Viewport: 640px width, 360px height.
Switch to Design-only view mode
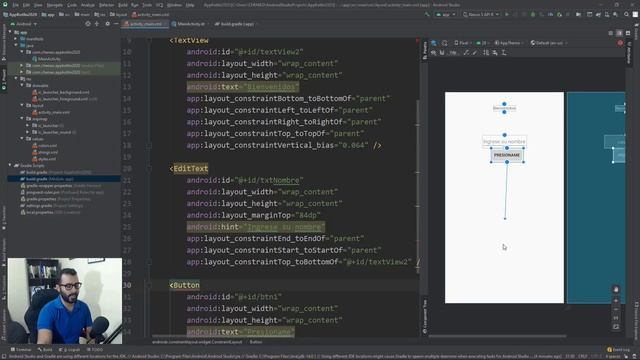click(628, 33)
